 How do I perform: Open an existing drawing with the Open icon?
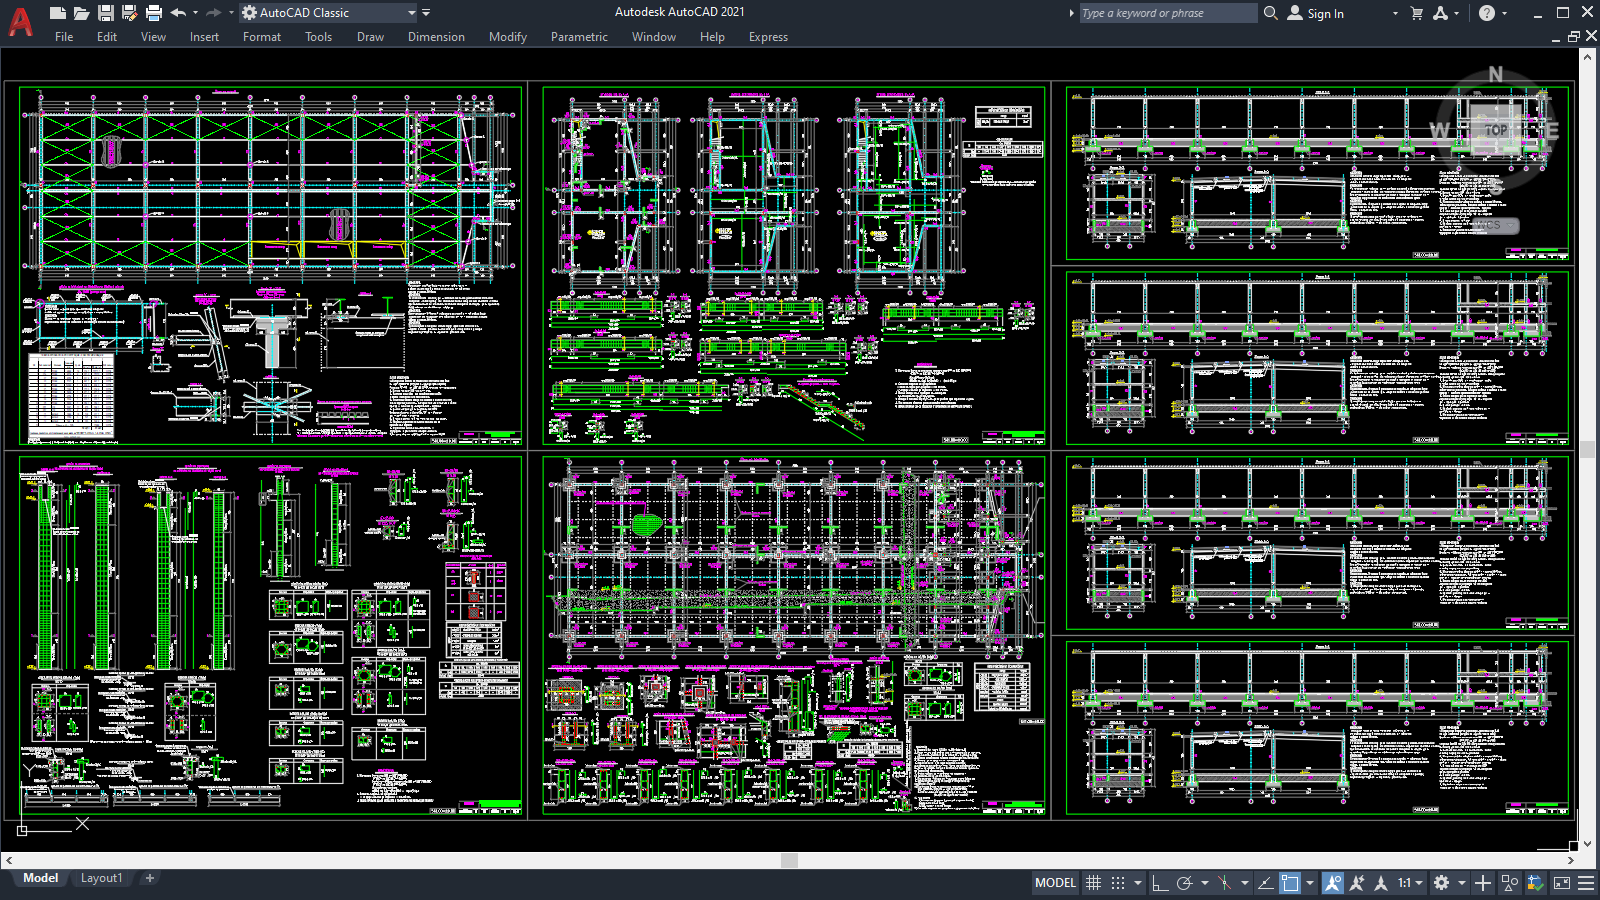point(81,13)
